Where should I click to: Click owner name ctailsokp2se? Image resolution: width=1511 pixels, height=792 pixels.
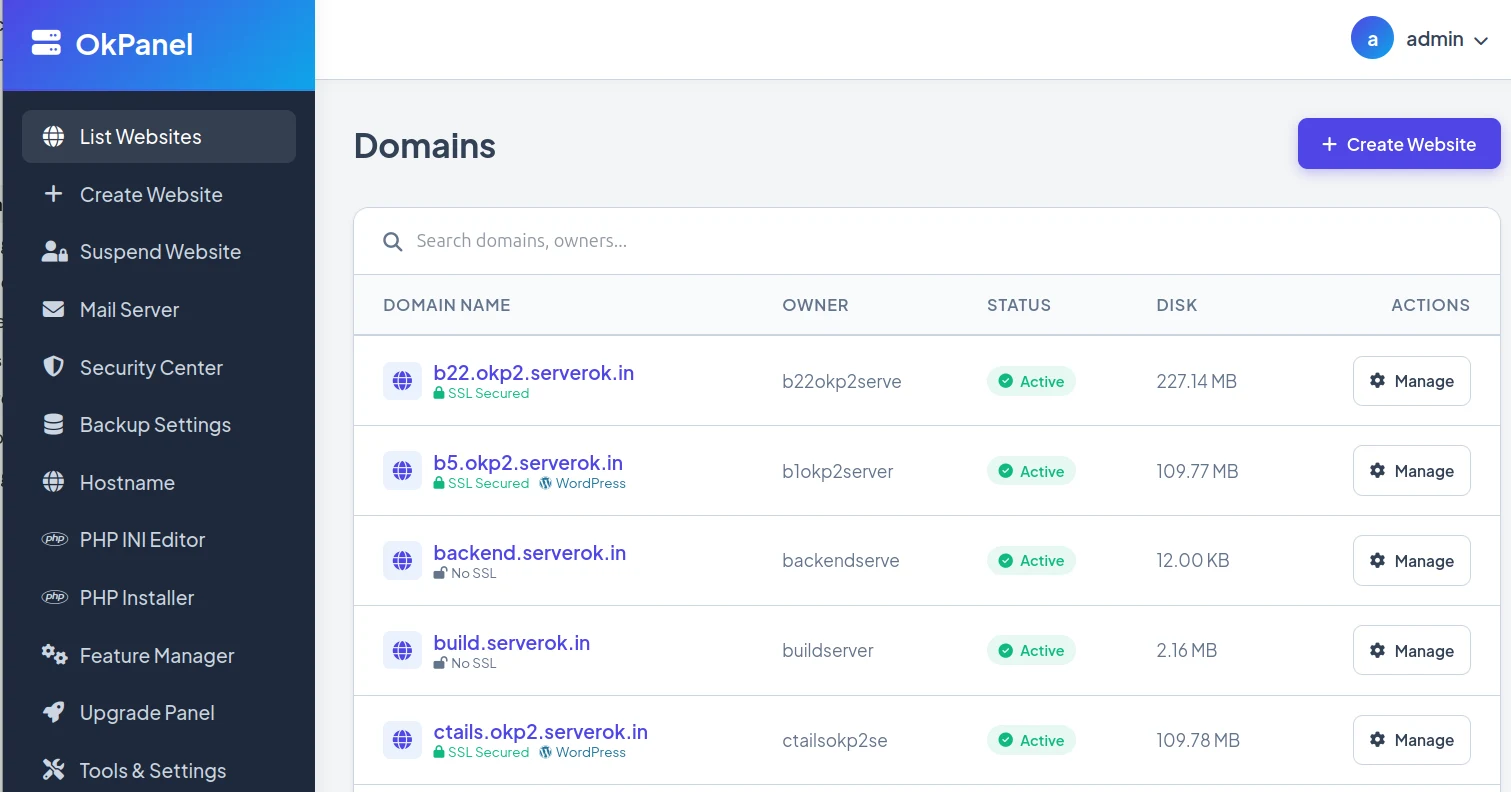834,740
